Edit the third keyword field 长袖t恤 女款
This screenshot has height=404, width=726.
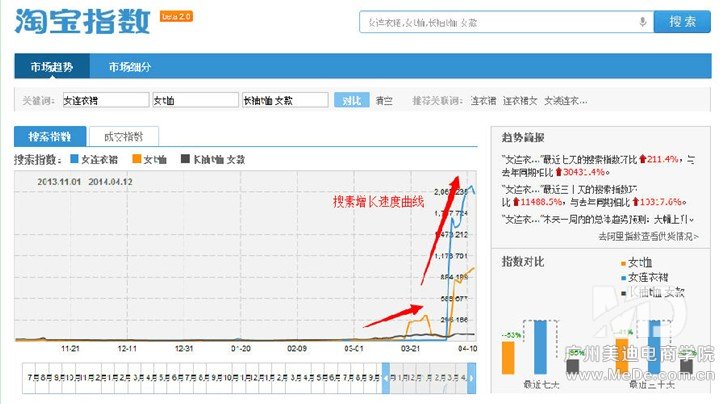tap(285, 100)
